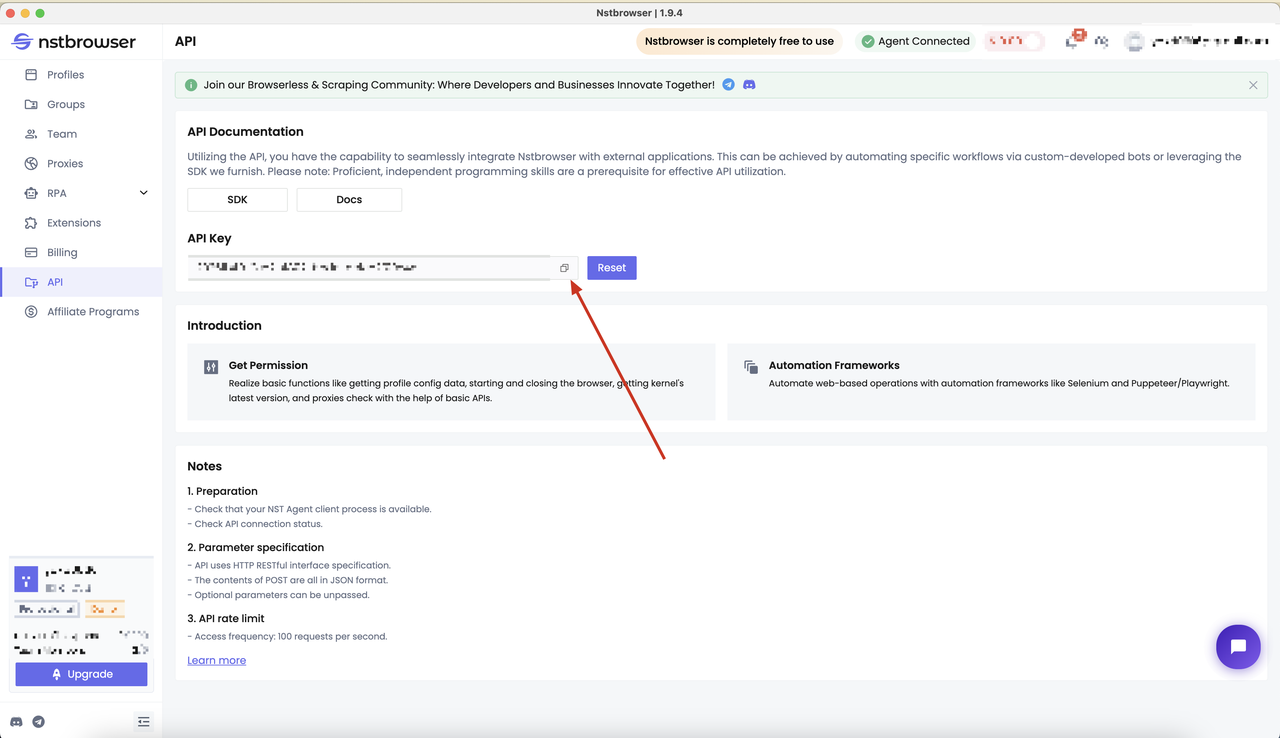Click the '3. API rate limit' note title
1280x738 pixels.
pyautogui.click(x=225, y=619)
